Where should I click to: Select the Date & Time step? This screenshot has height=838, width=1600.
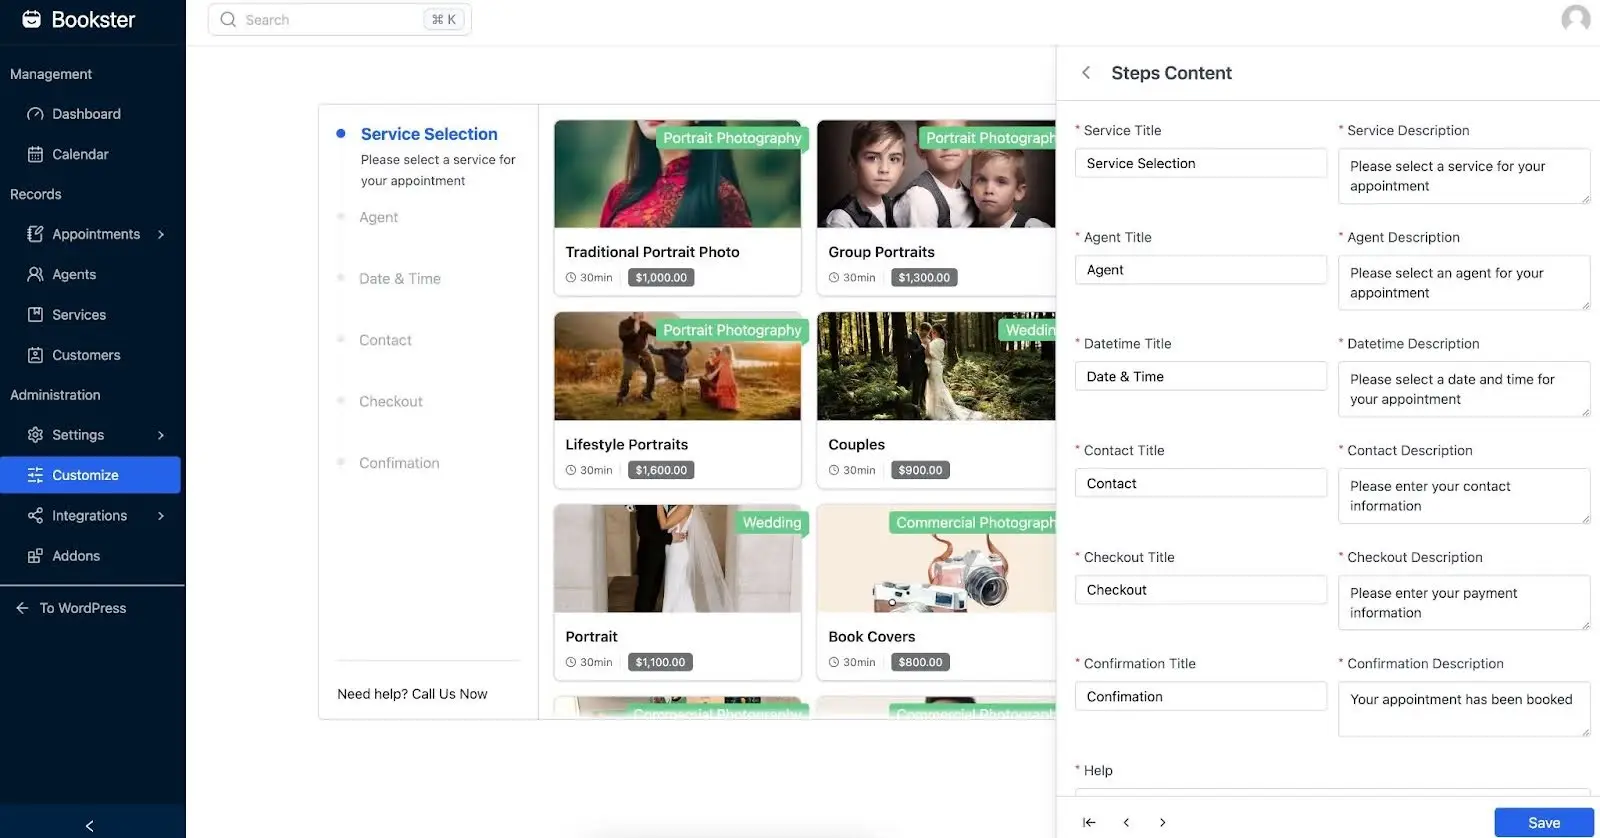coord(399,279)
